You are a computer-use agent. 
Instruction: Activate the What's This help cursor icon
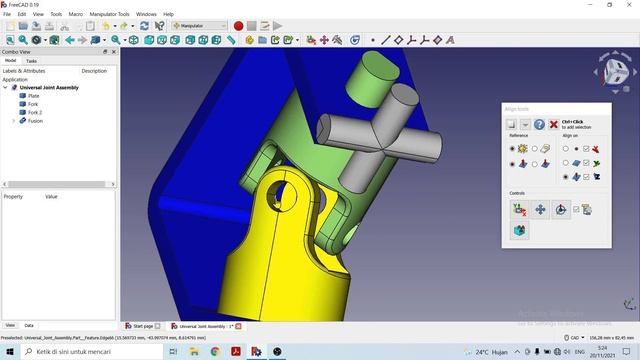tap(159, 26)
